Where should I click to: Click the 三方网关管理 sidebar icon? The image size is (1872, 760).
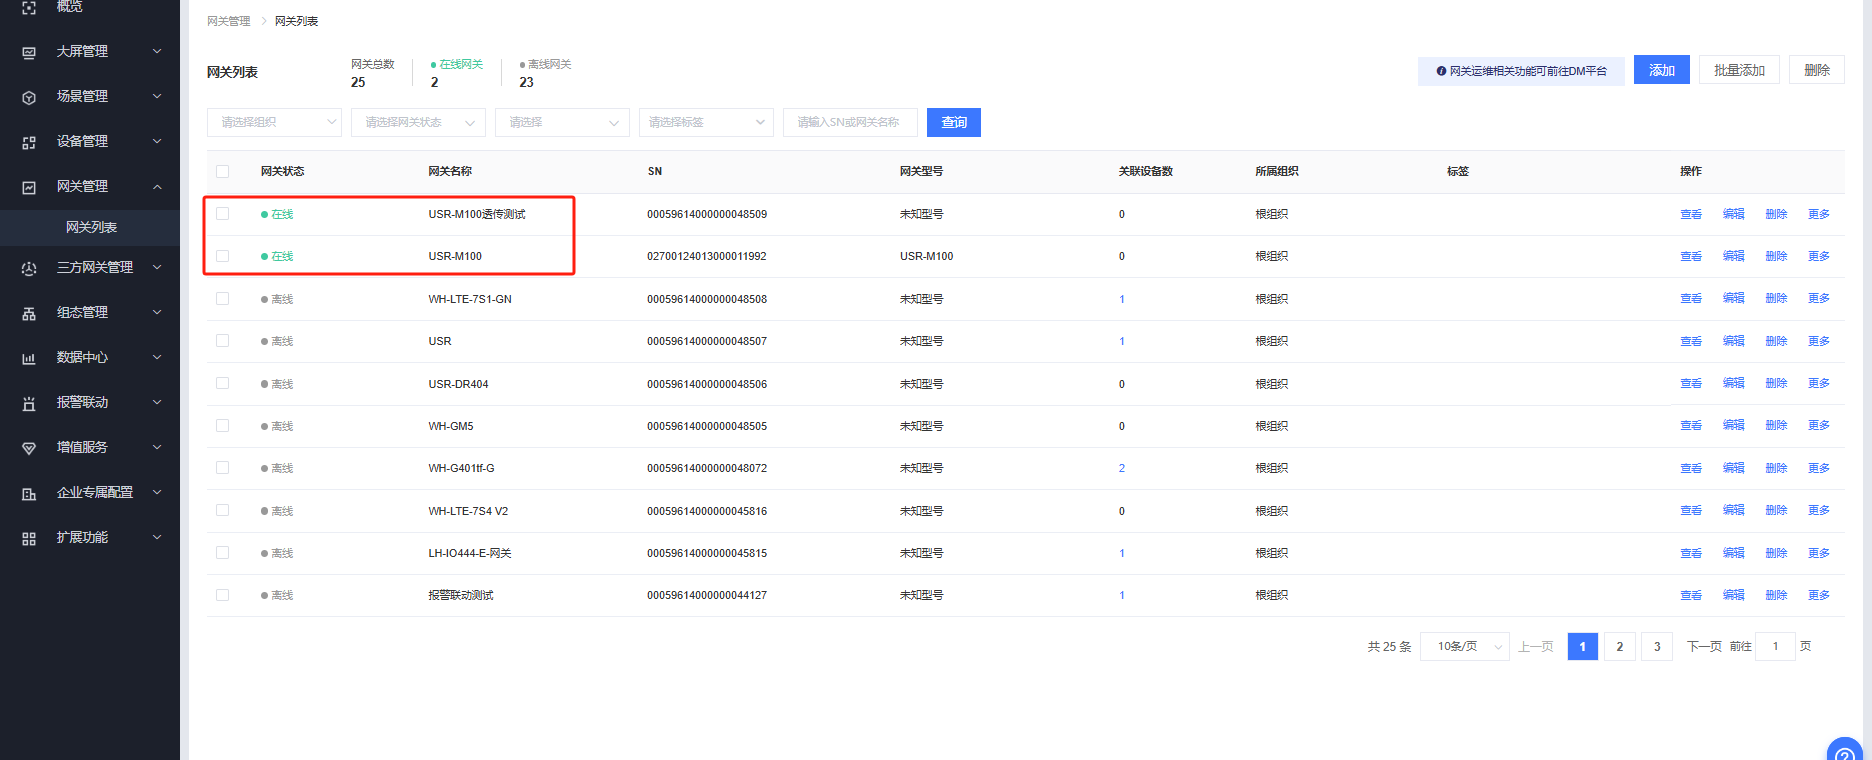tap(29, 268)
